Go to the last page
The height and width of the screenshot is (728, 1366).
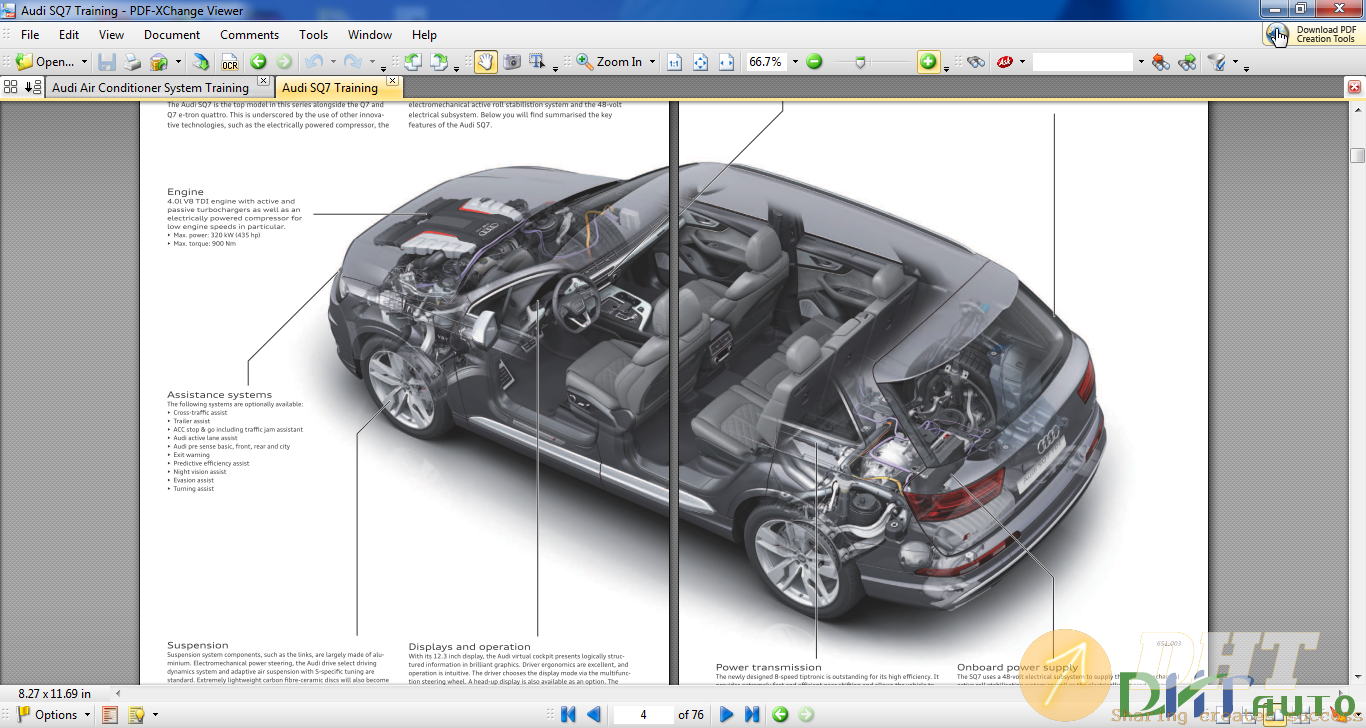click(x=752, y=714)
